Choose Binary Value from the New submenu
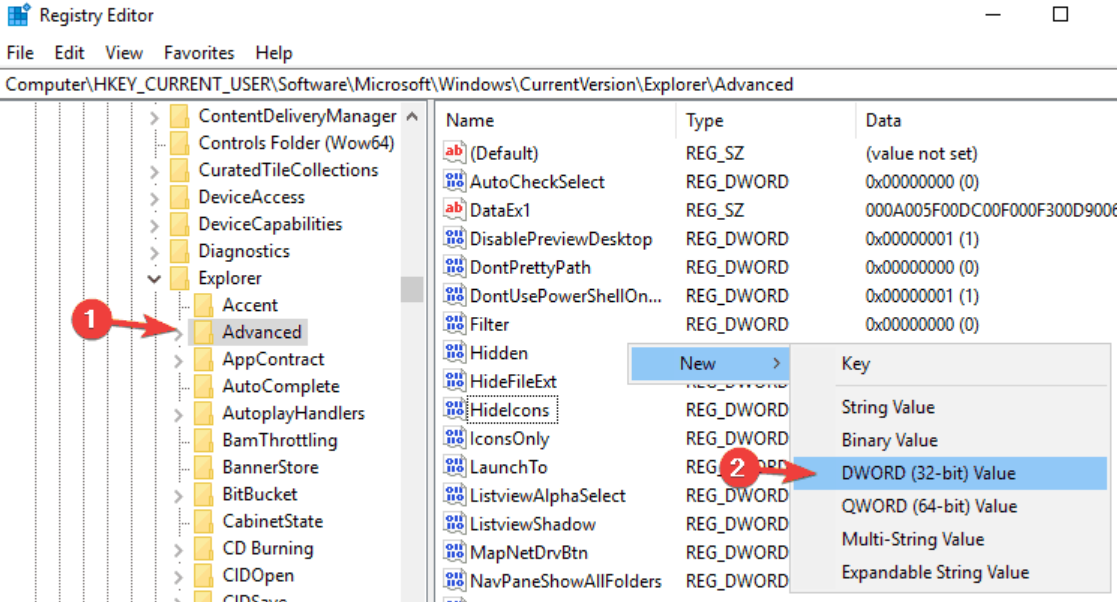This screenshot has width=1117, height=602. click(x=950, y=440)
